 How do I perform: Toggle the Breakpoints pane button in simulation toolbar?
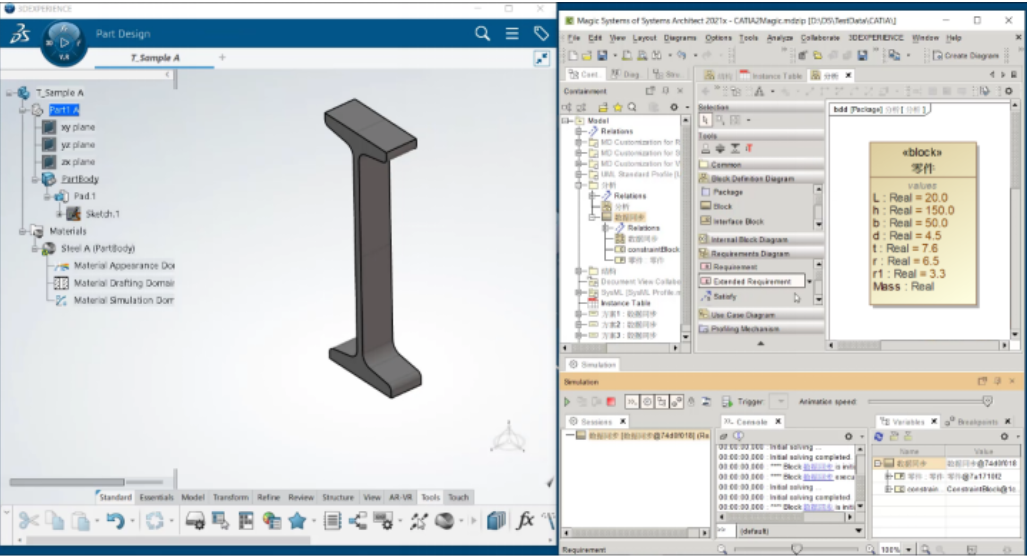click(x=676, y=401)
